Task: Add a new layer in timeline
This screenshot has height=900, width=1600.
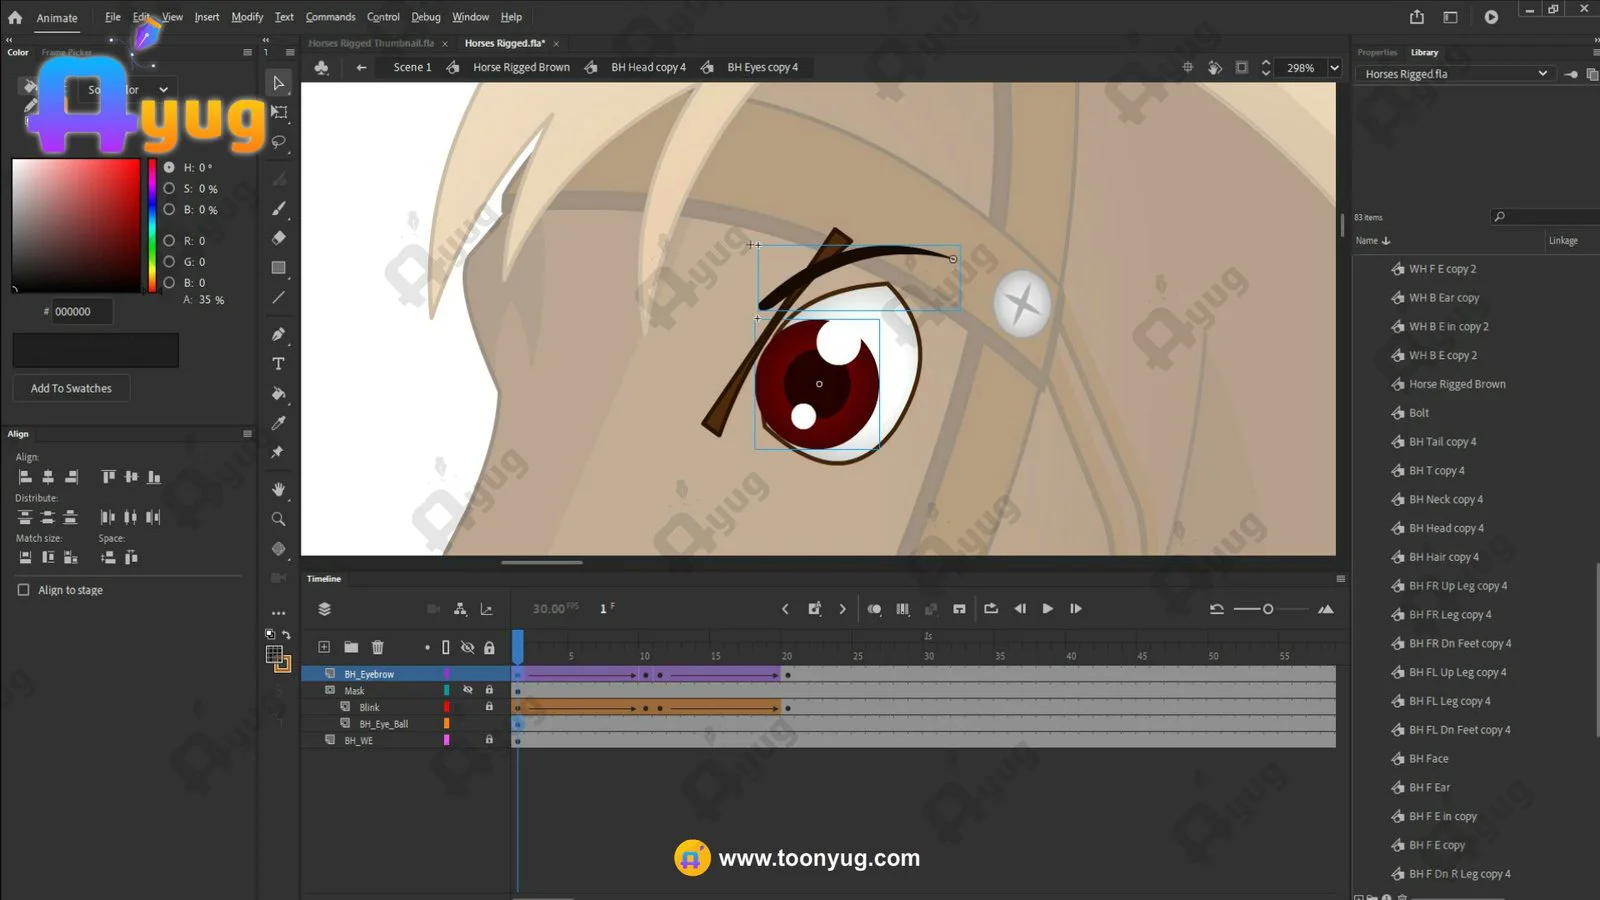Action: pos(324,647)
